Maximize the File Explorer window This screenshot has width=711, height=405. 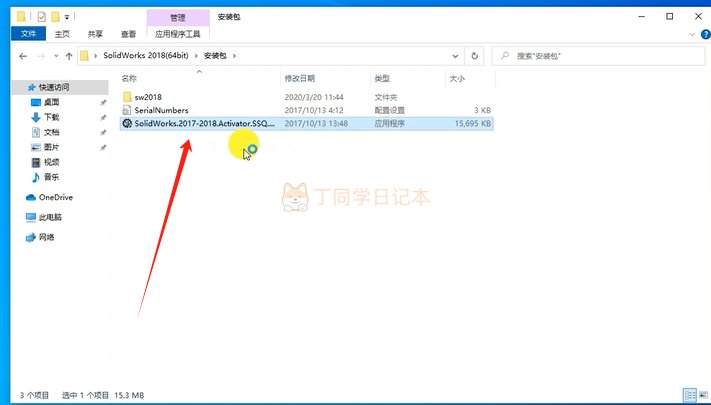tap(670, 17)
